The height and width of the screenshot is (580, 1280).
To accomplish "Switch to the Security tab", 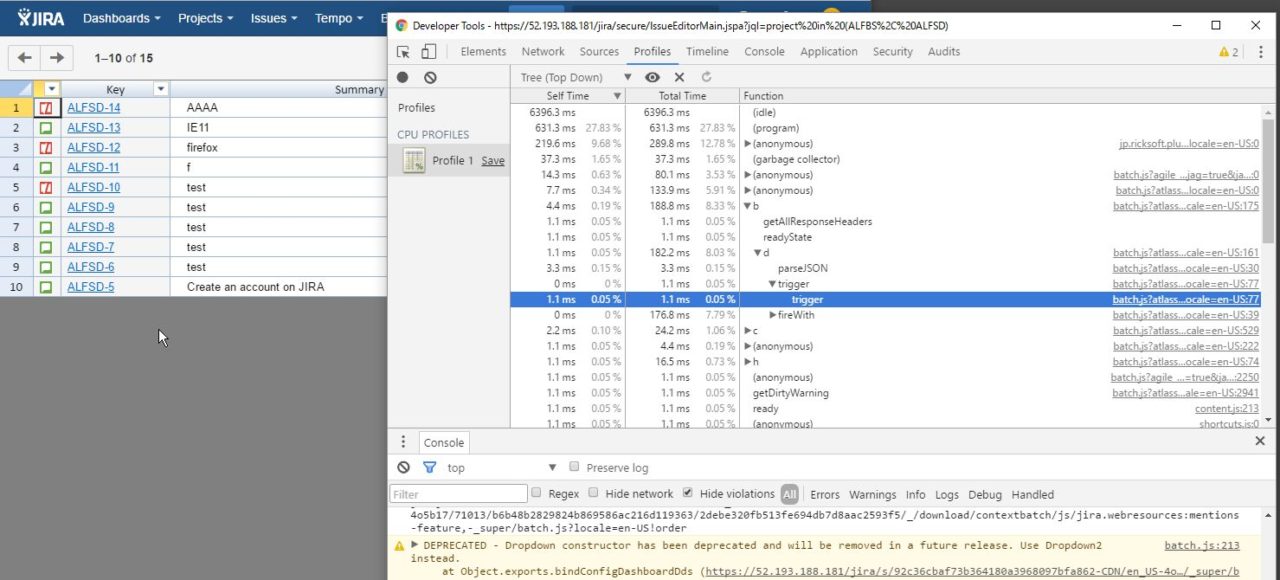I will [x=893, y=52].
